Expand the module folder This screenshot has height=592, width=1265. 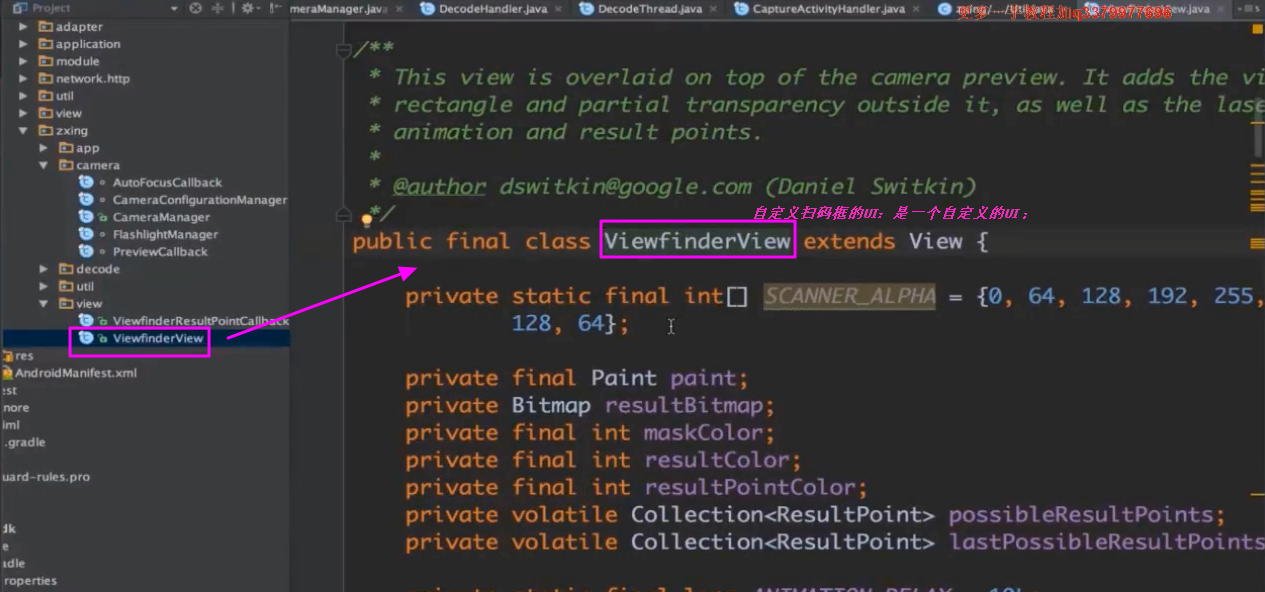point(24,61)
